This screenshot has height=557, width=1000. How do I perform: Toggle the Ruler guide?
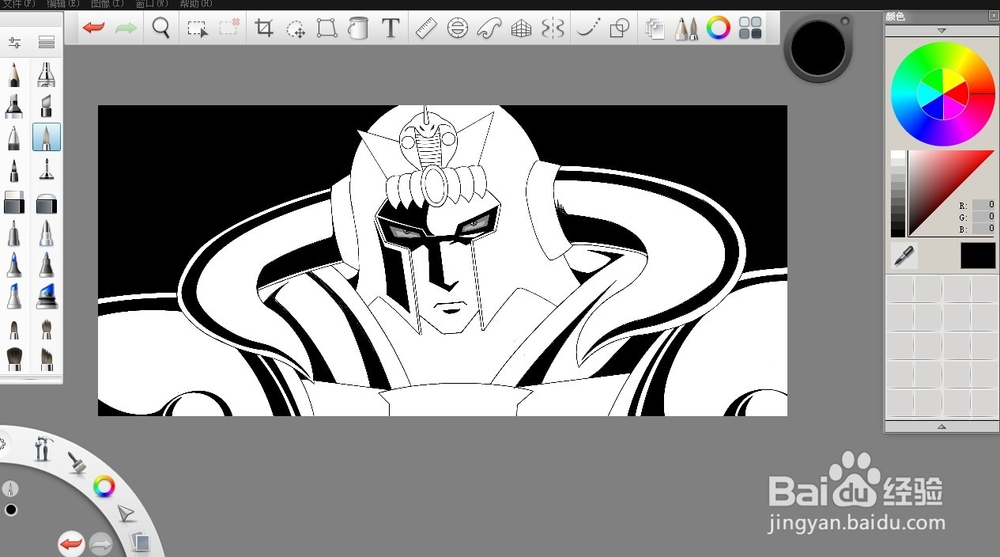pos(426,28)
